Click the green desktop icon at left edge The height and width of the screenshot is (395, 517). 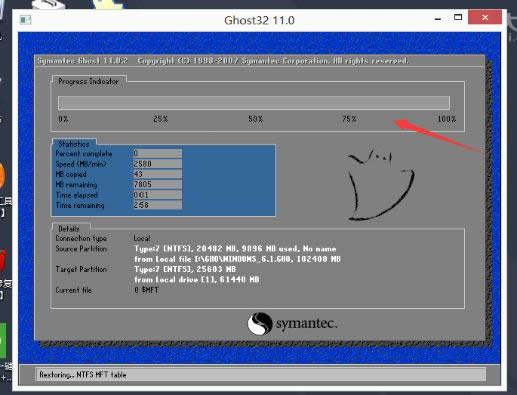pyautogui.click(x=3, y=340)
